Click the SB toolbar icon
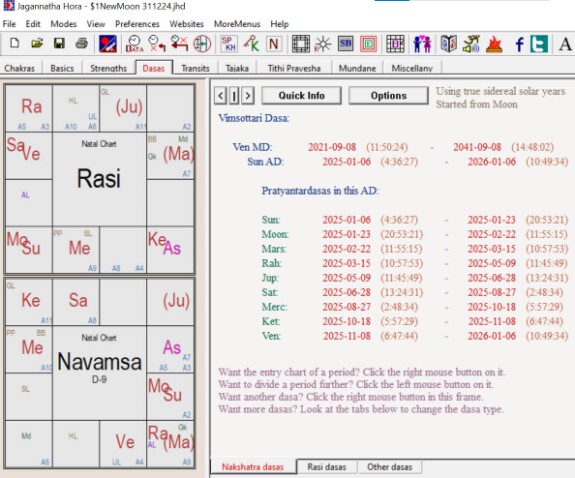Image resolution: width=575 pixels, height=478 pixels. click(x=345, y=44)
